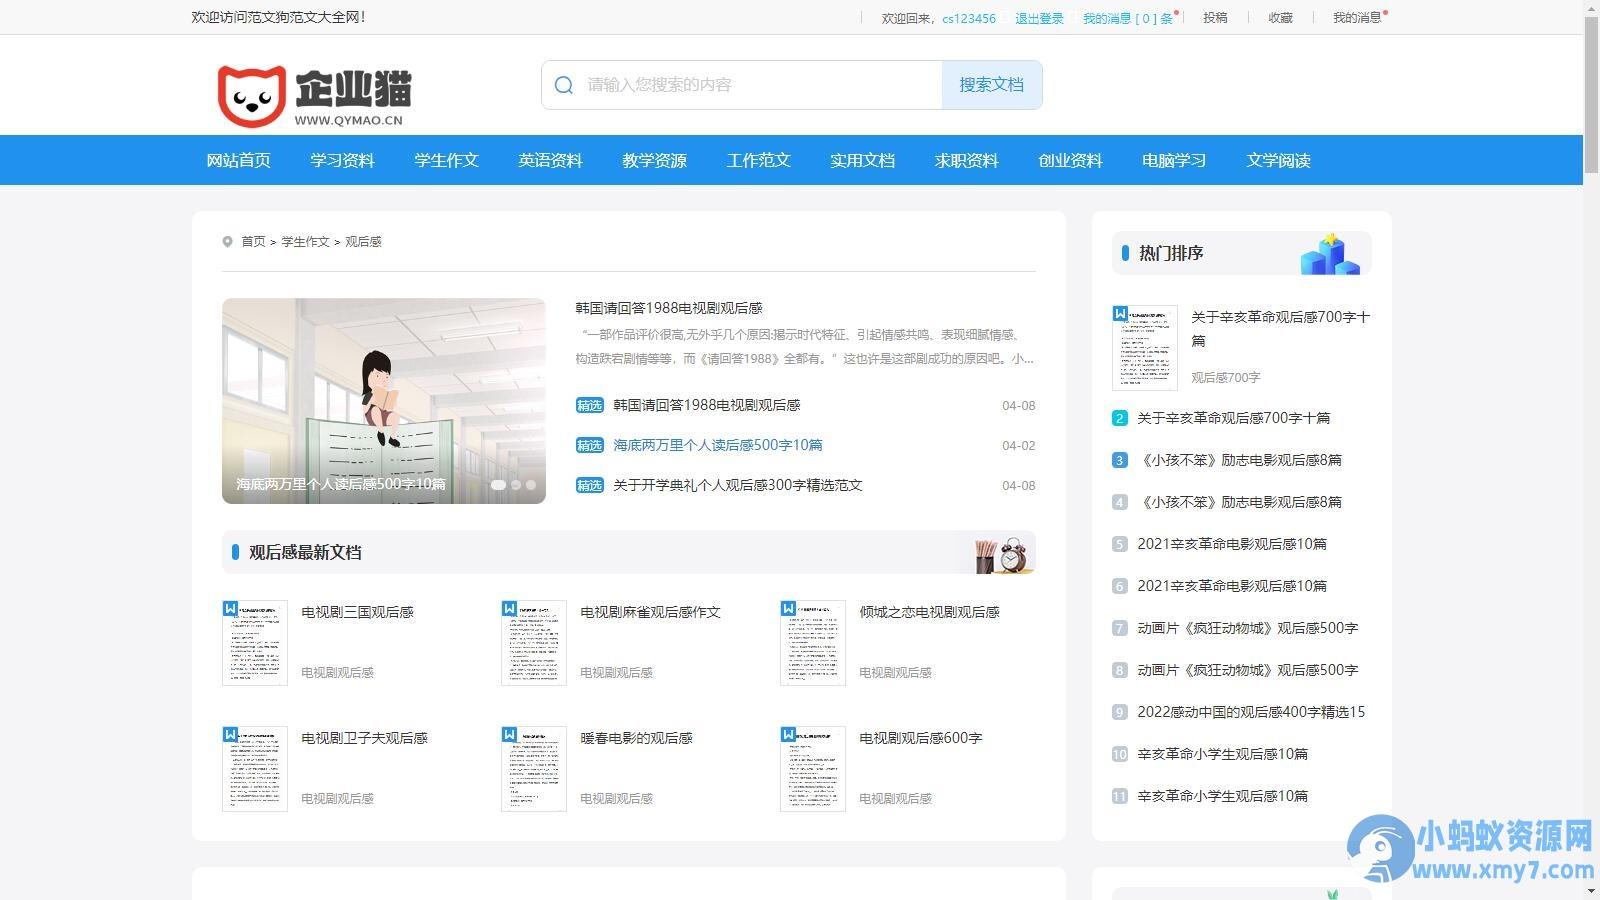Go to 学生作文 via breadcrumb

coord(305,242)
